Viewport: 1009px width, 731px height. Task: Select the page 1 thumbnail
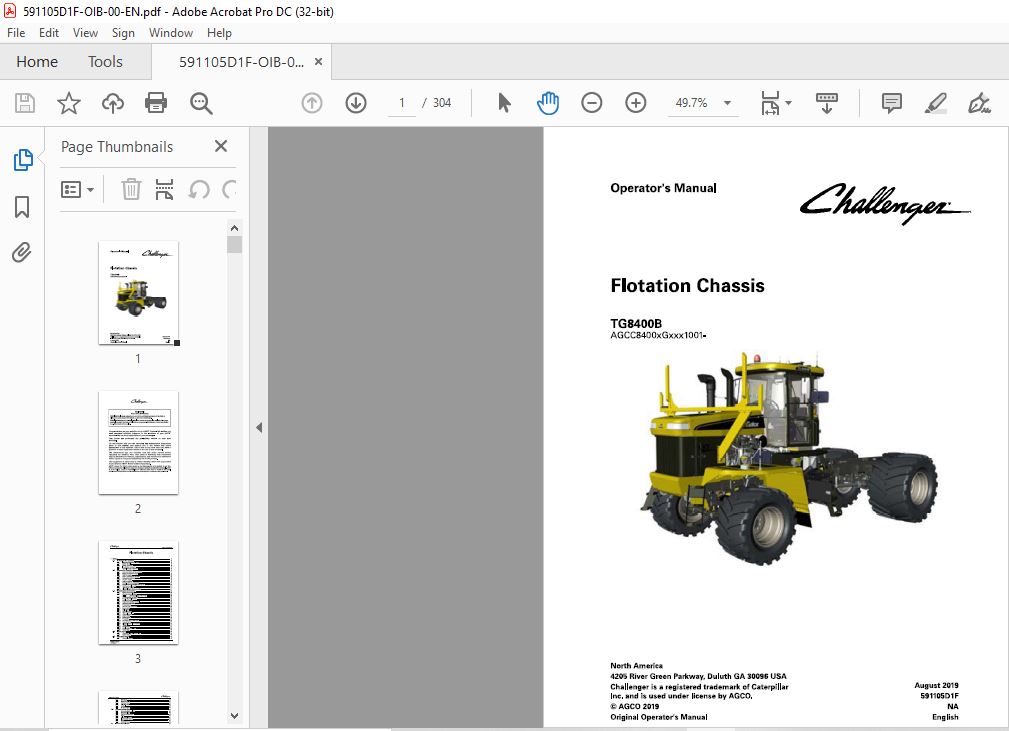tap(138, 293)
